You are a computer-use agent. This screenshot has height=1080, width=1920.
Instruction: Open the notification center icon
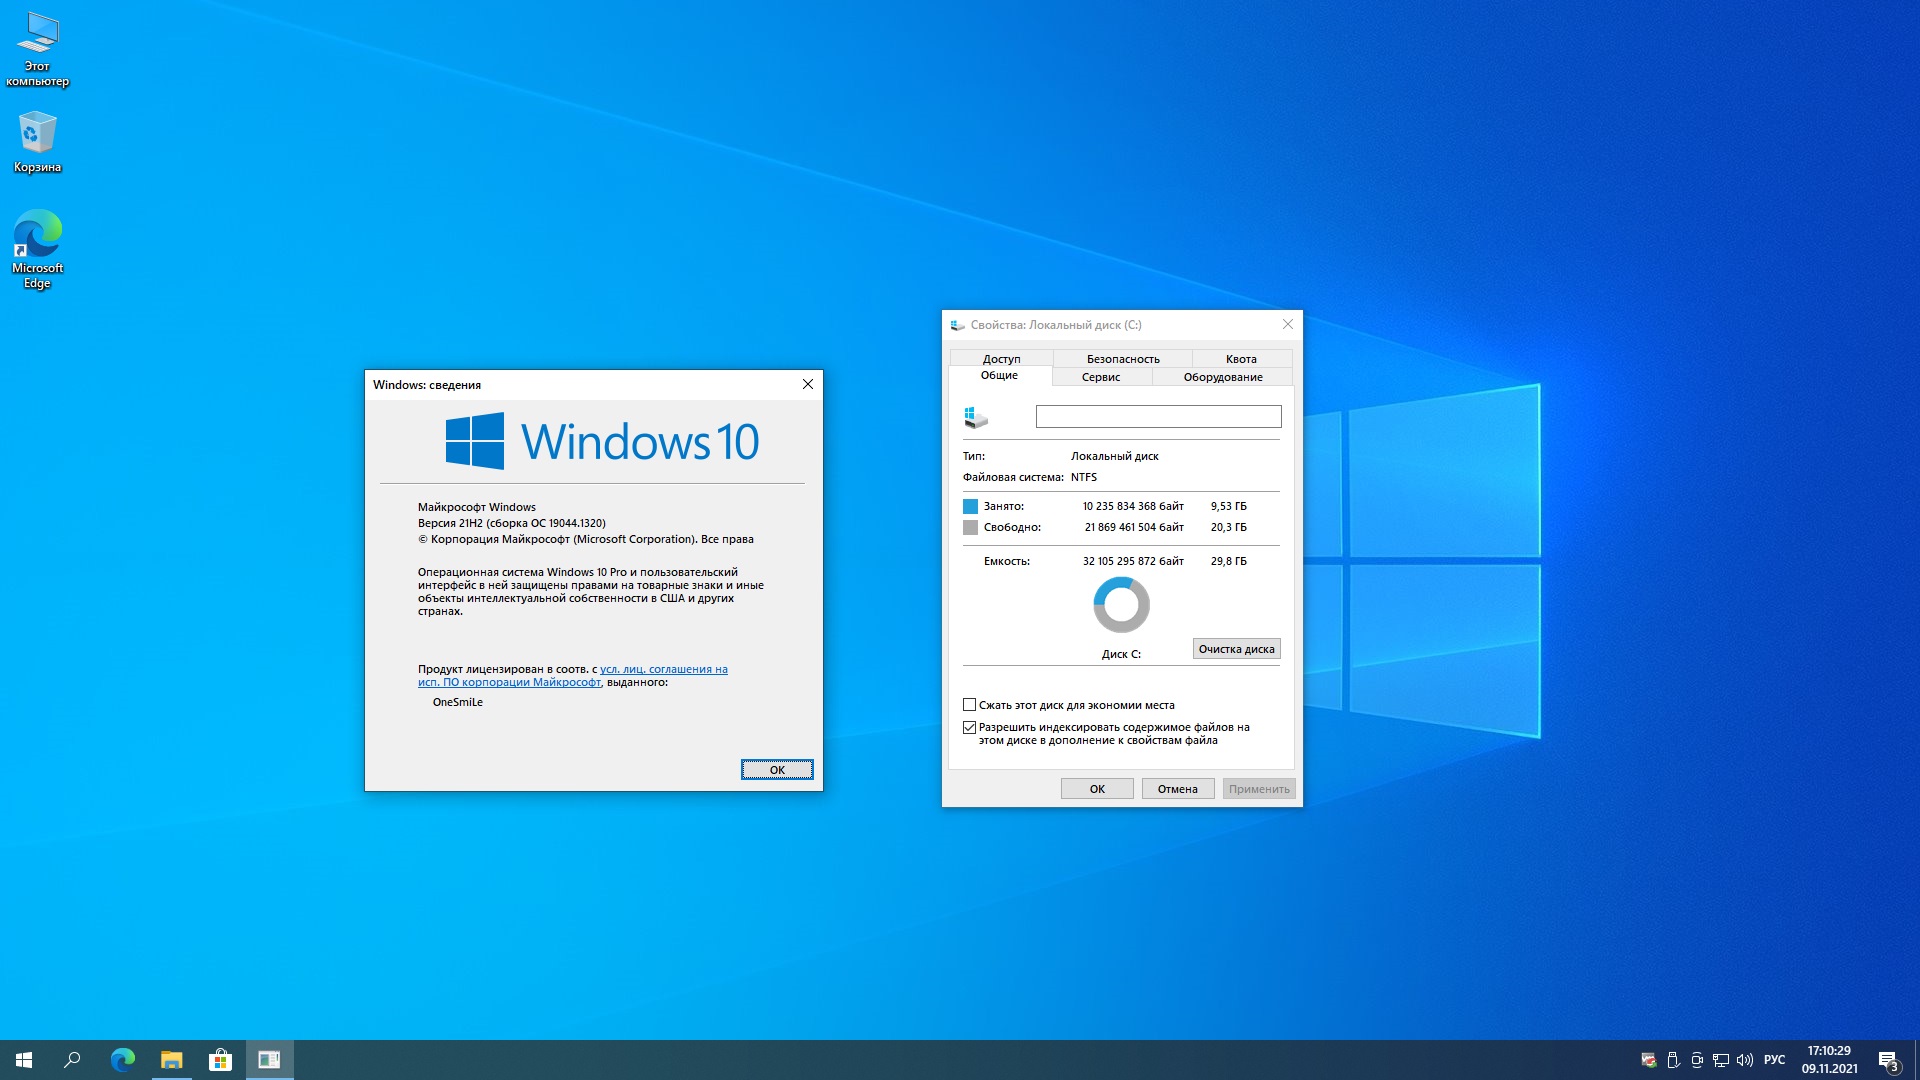[x=1888, y=1060]
